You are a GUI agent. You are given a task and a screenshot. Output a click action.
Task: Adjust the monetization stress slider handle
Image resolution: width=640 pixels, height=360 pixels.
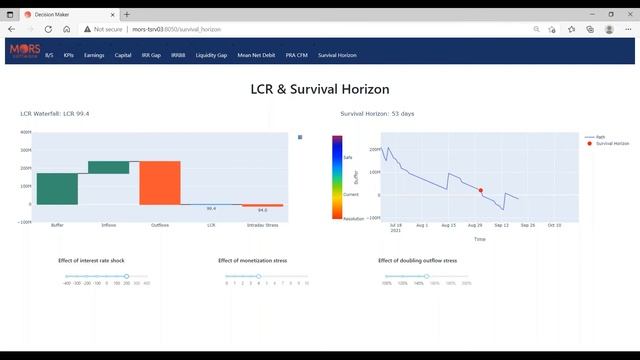coord(258,276)
